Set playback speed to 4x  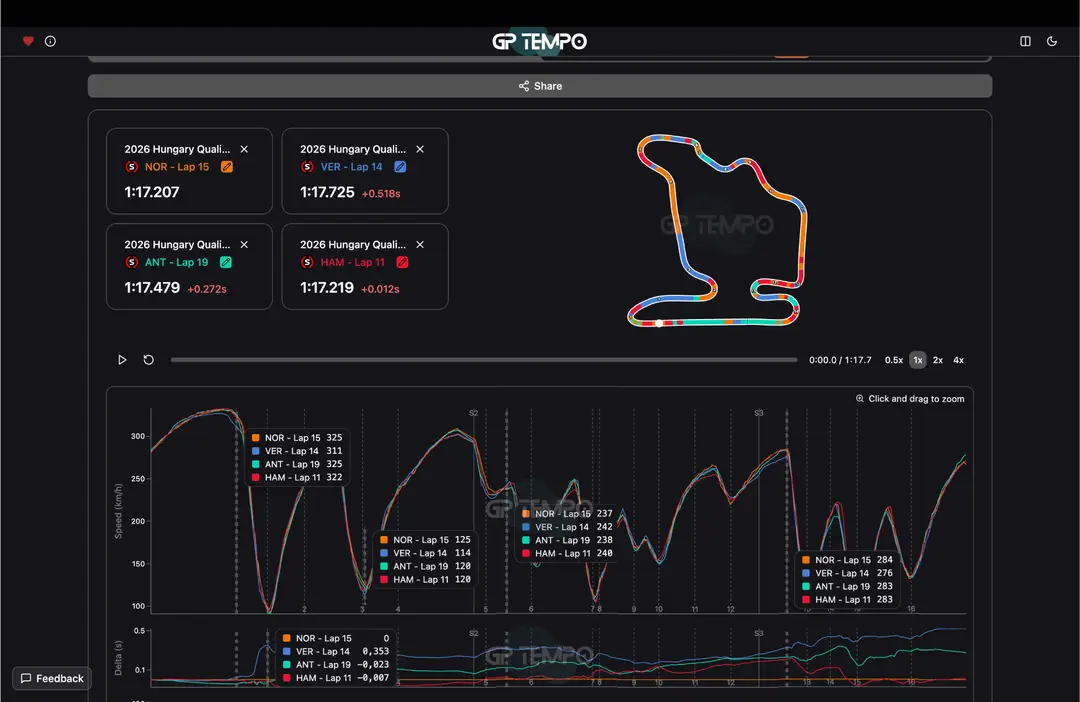pos(958,360)
